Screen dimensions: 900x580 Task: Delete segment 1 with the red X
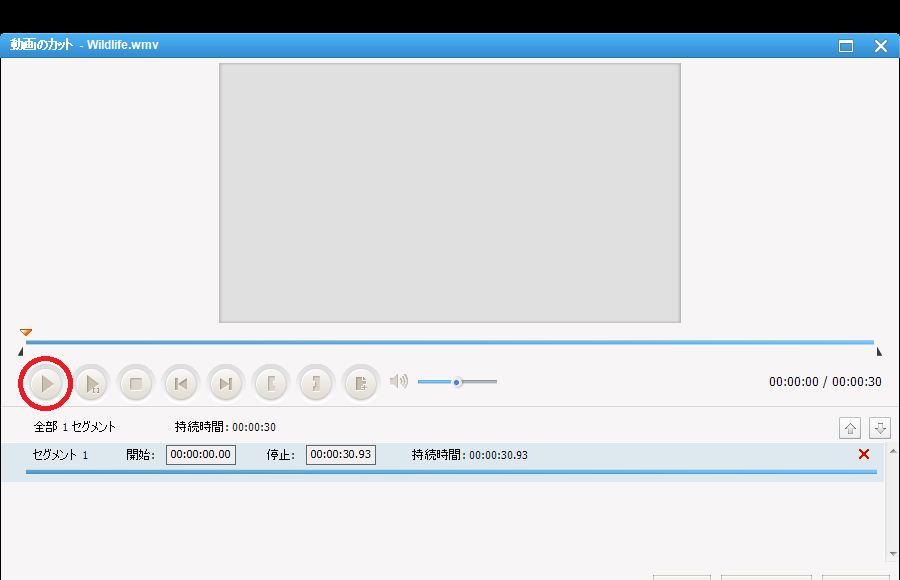[864, 454]
